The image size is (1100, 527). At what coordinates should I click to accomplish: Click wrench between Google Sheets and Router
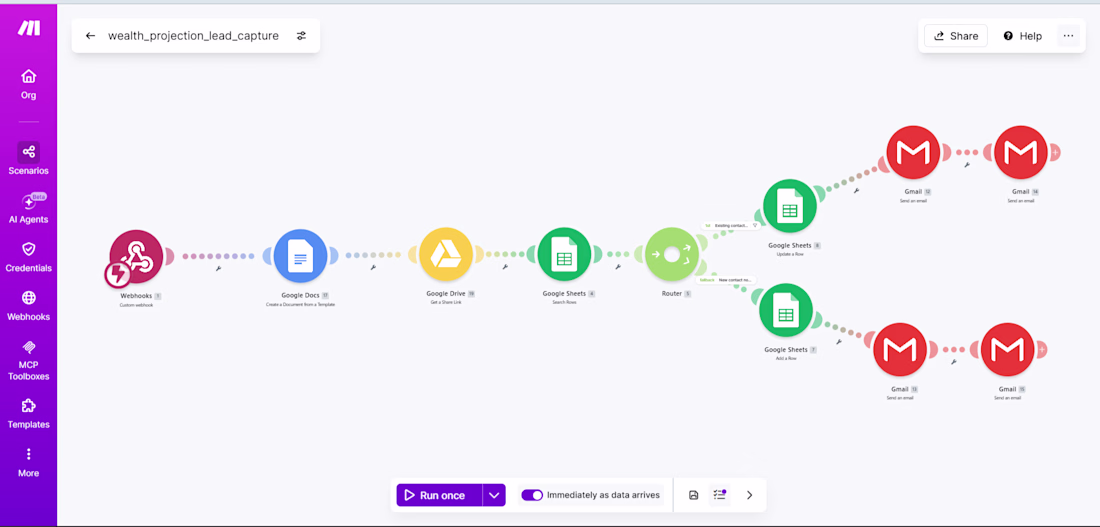tap(618, 267)
